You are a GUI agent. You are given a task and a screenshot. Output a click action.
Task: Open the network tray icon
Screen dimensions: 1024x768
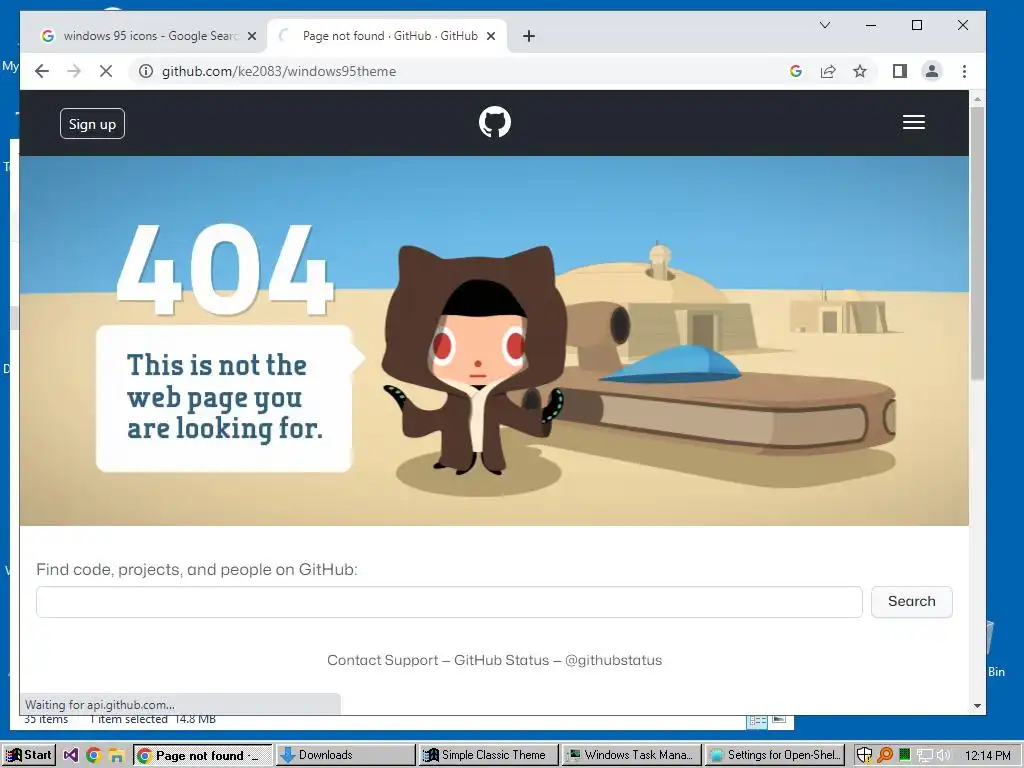(924, 756)
